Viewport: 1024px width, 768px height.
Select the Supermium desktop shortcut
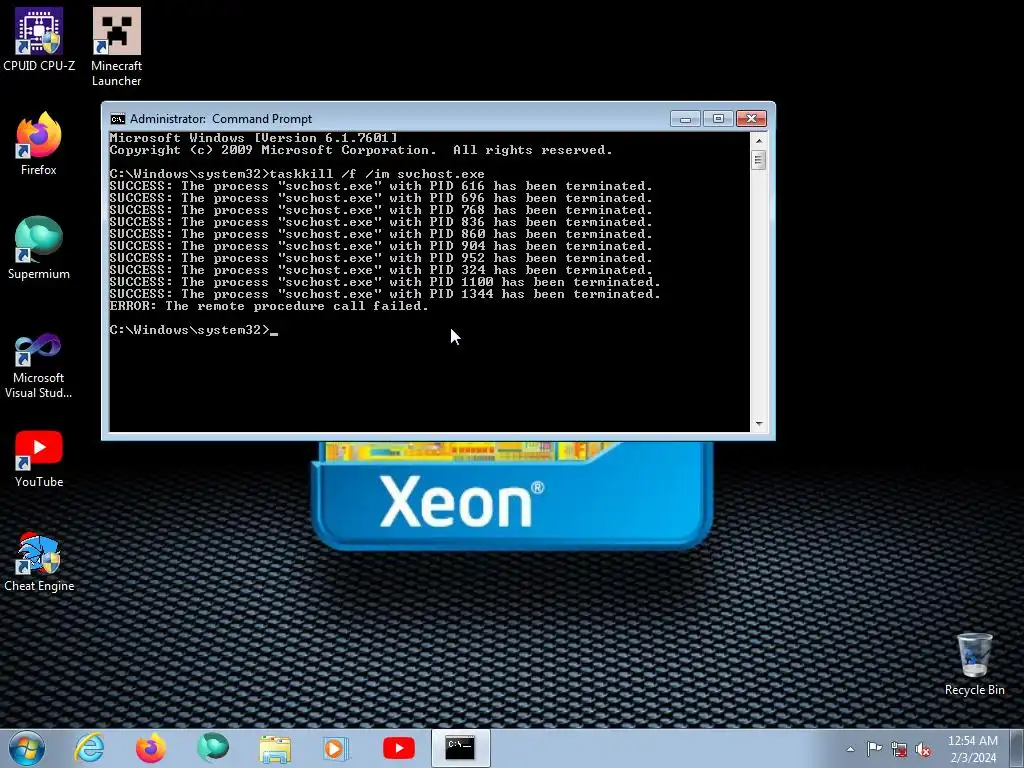tap(39, 248)
